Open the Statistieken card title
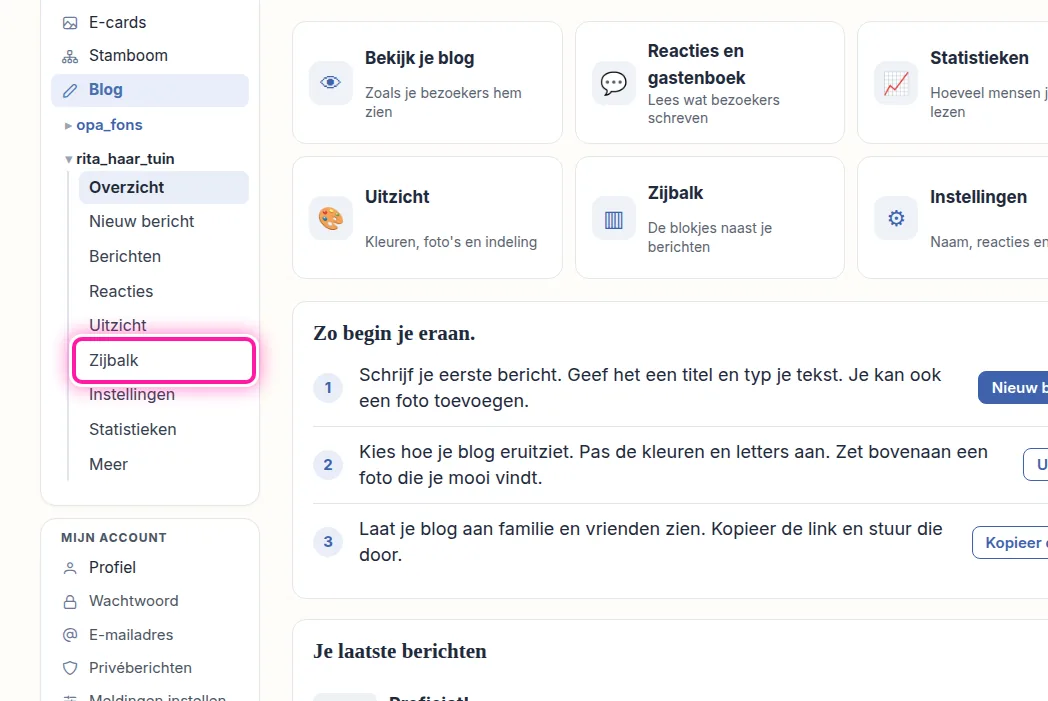 (x=979, y=58)
